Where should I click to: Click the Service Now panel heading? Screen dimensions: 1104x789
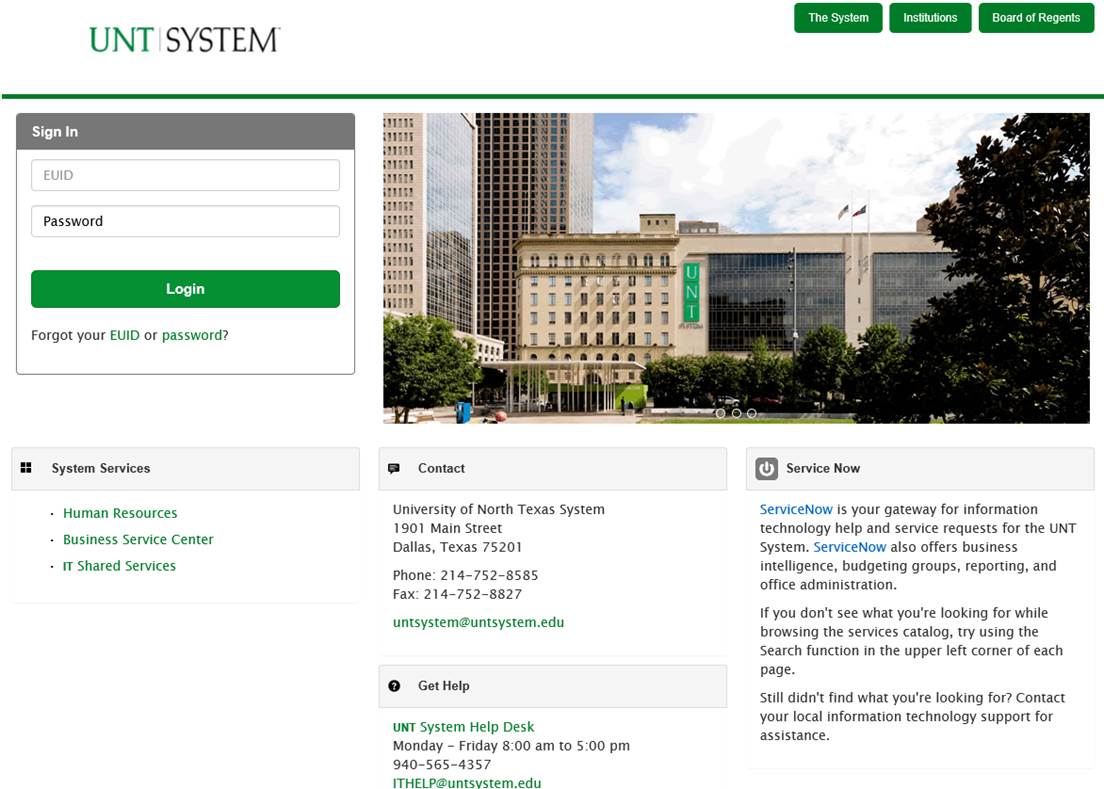click(x=920, y=469)
